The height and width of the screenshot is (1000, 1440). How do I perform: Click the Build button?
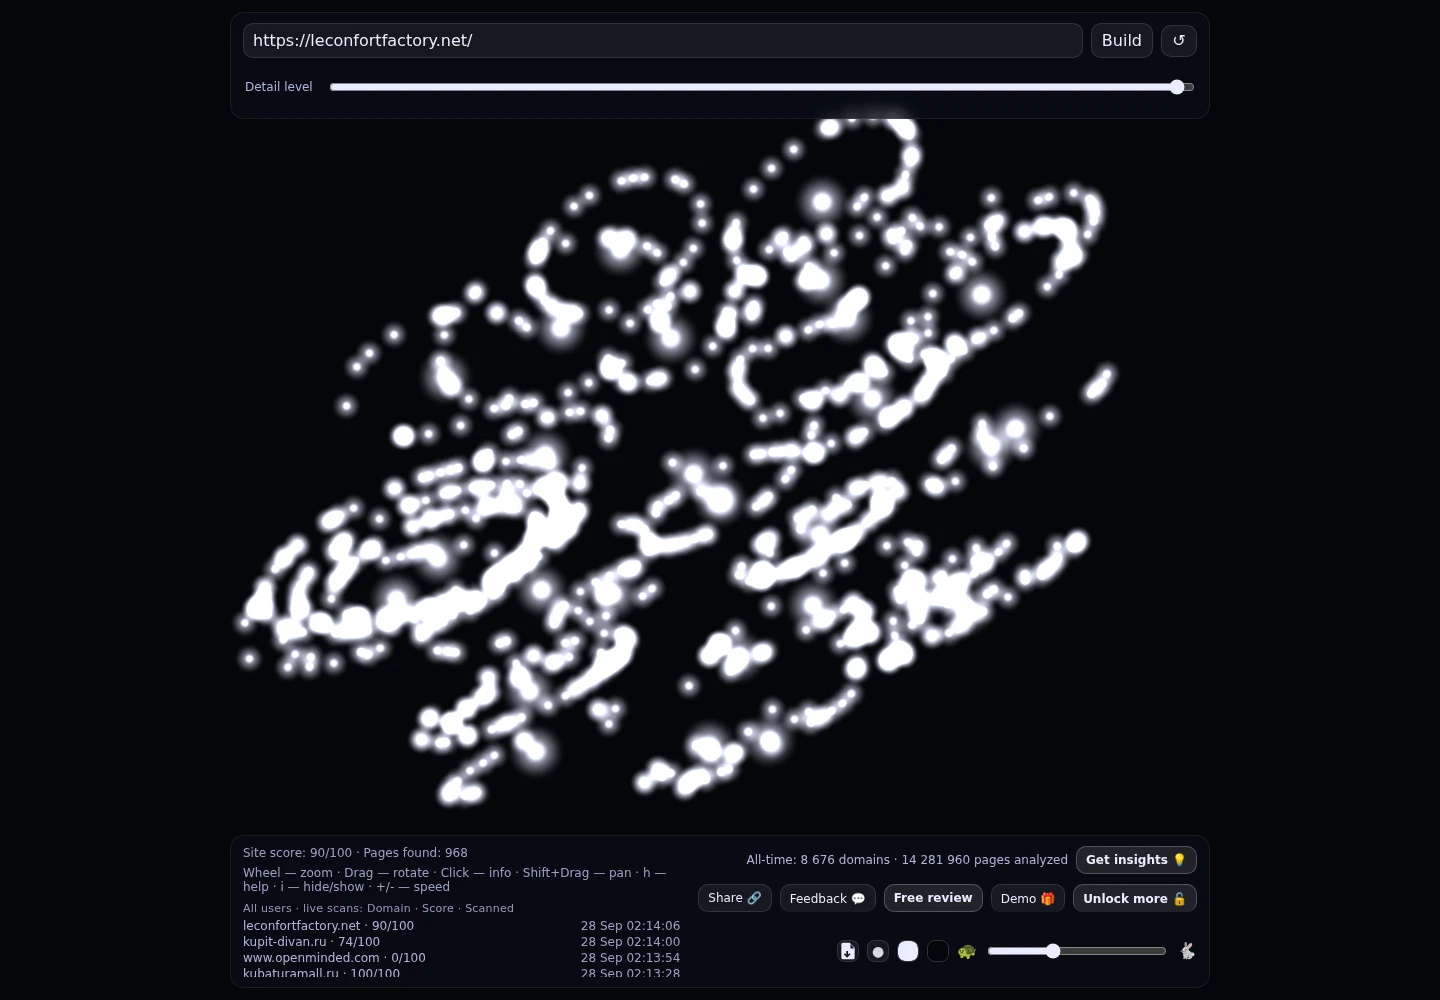1122,41
